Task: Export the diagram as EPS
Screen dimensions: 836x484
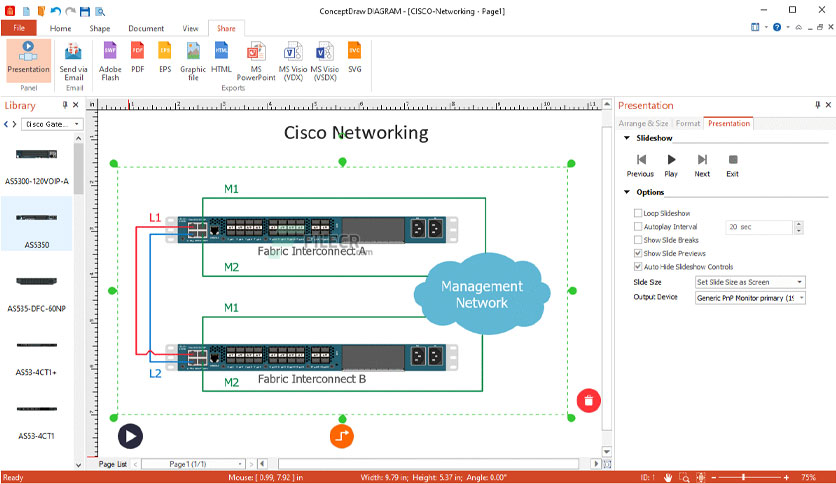Action: pos(165,58)
